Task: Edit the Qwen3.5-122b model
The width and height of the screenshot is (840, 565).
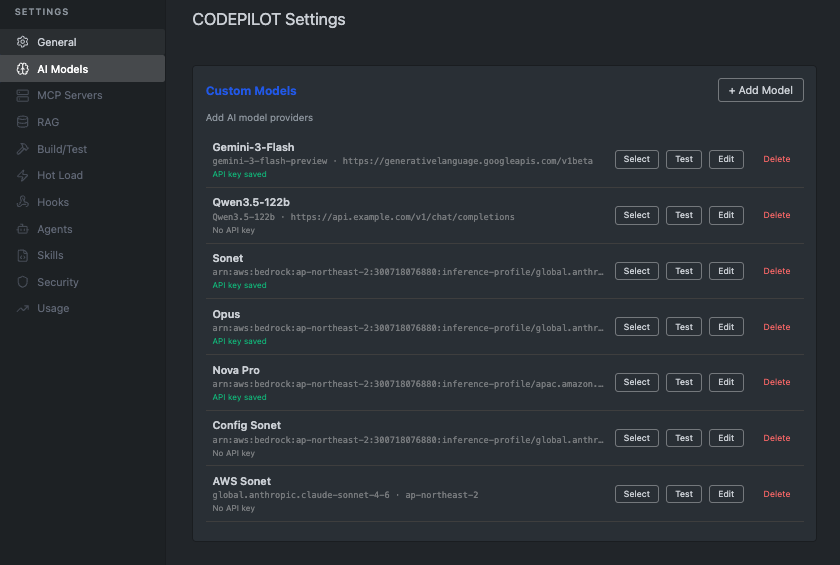Action: (726, 215)
